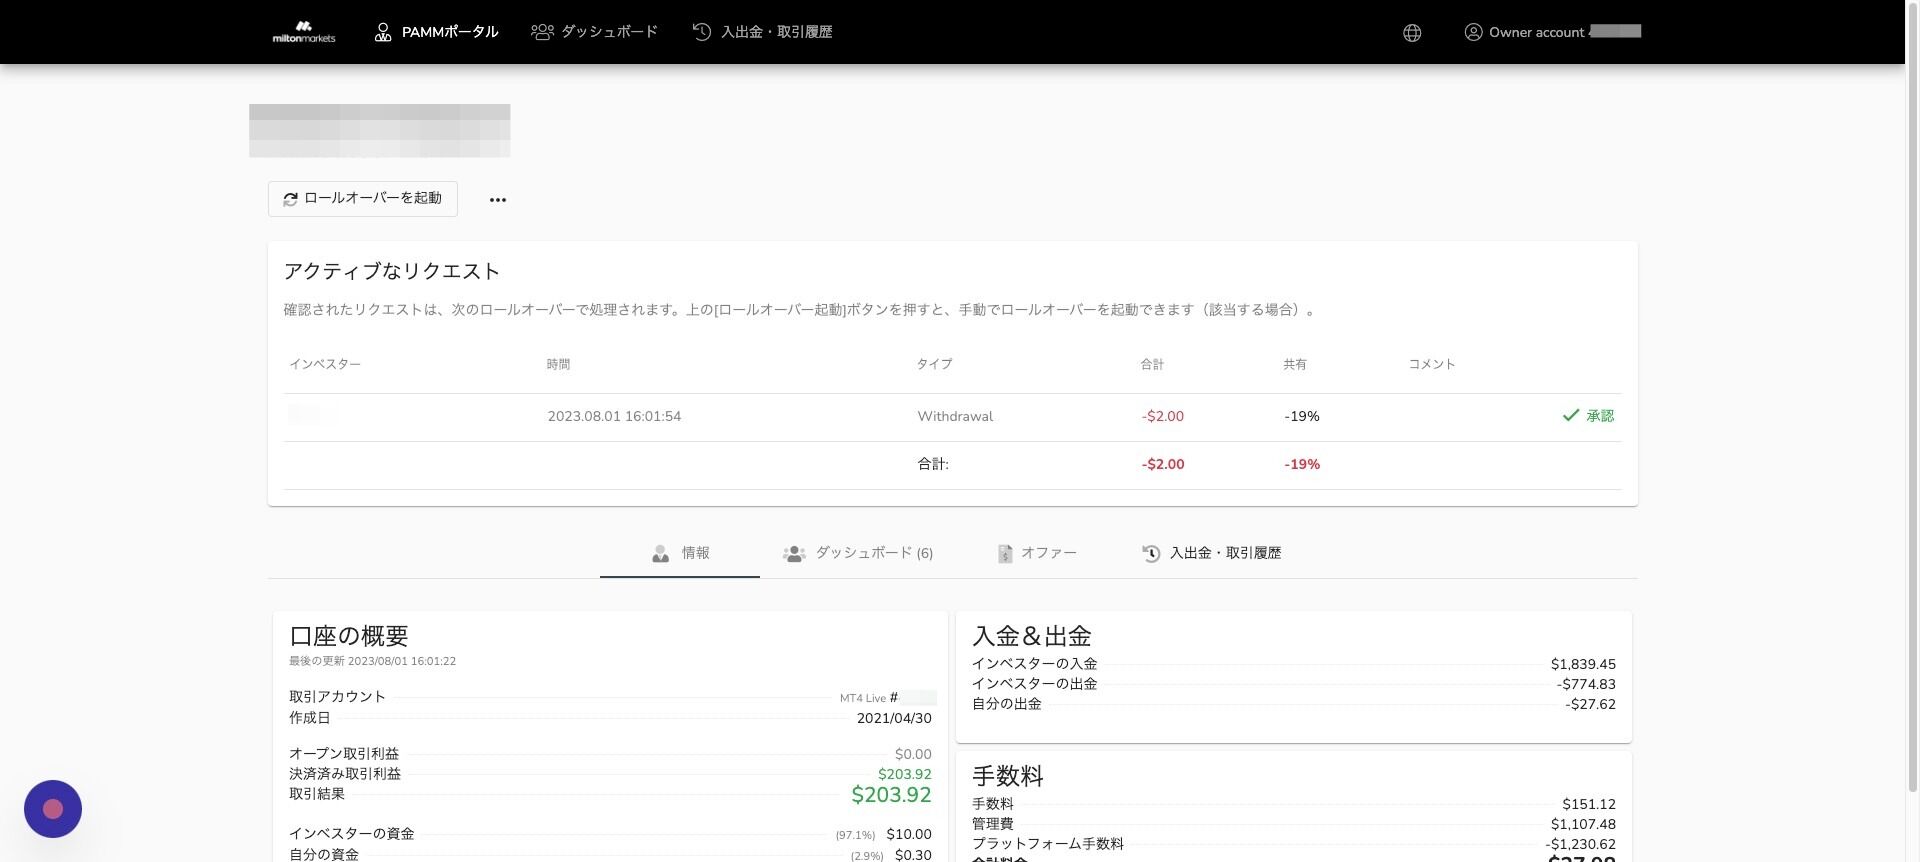1920x862 pixels.
Task: Click the アクティブなリクエスト heading
Action: click(x=392, y=271)
